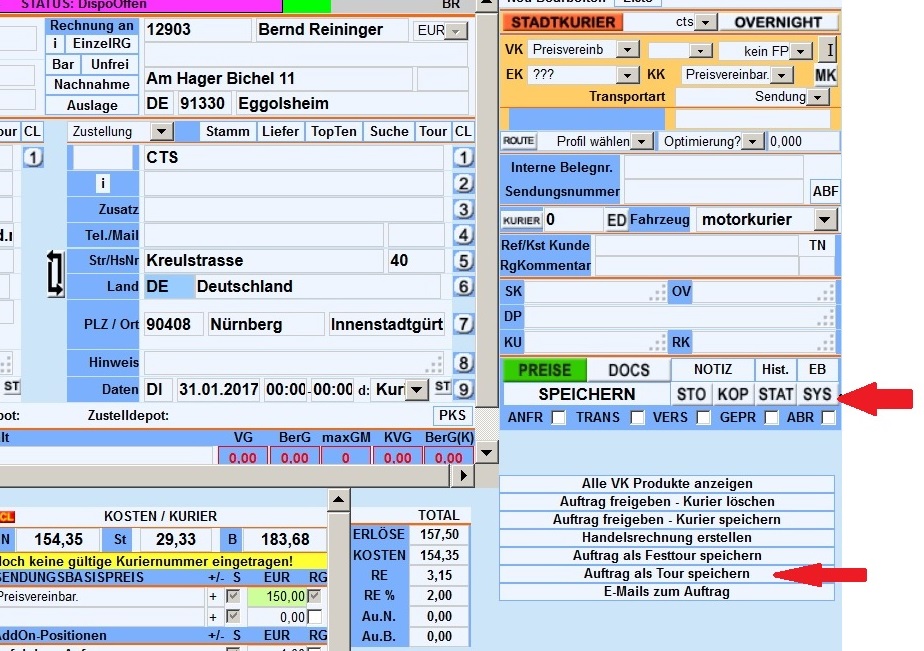Switch to the Stamm tab

(x=227, y=131)
